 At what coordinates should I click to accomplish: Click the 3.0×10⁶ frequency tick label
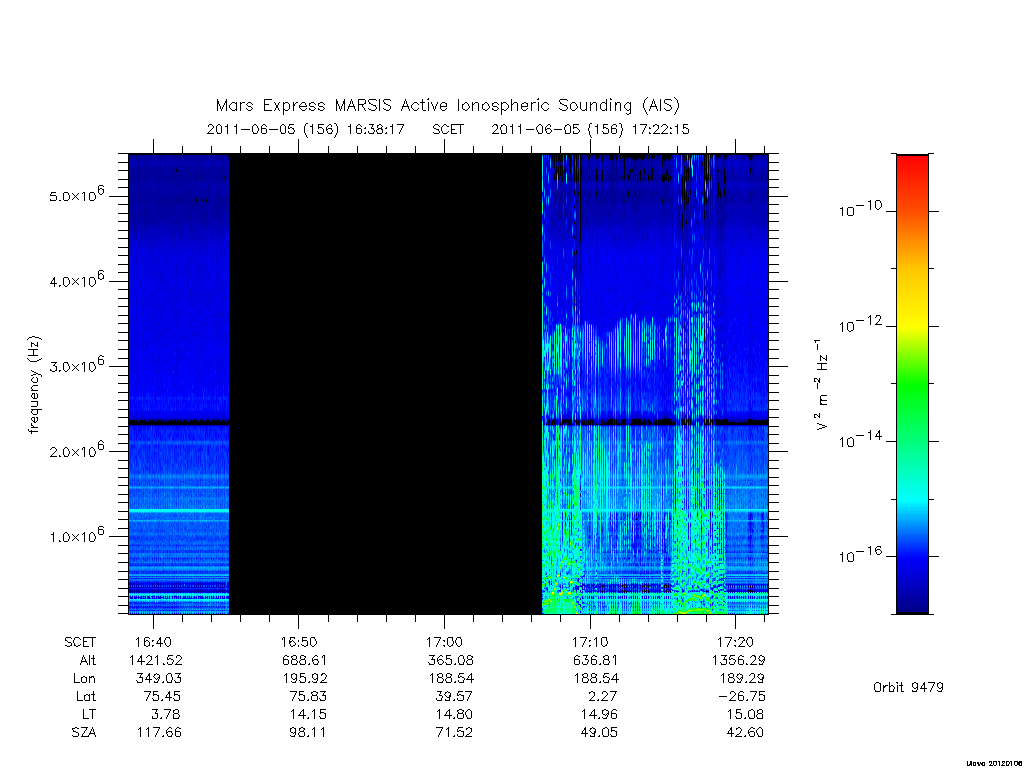tap(76, 365)
